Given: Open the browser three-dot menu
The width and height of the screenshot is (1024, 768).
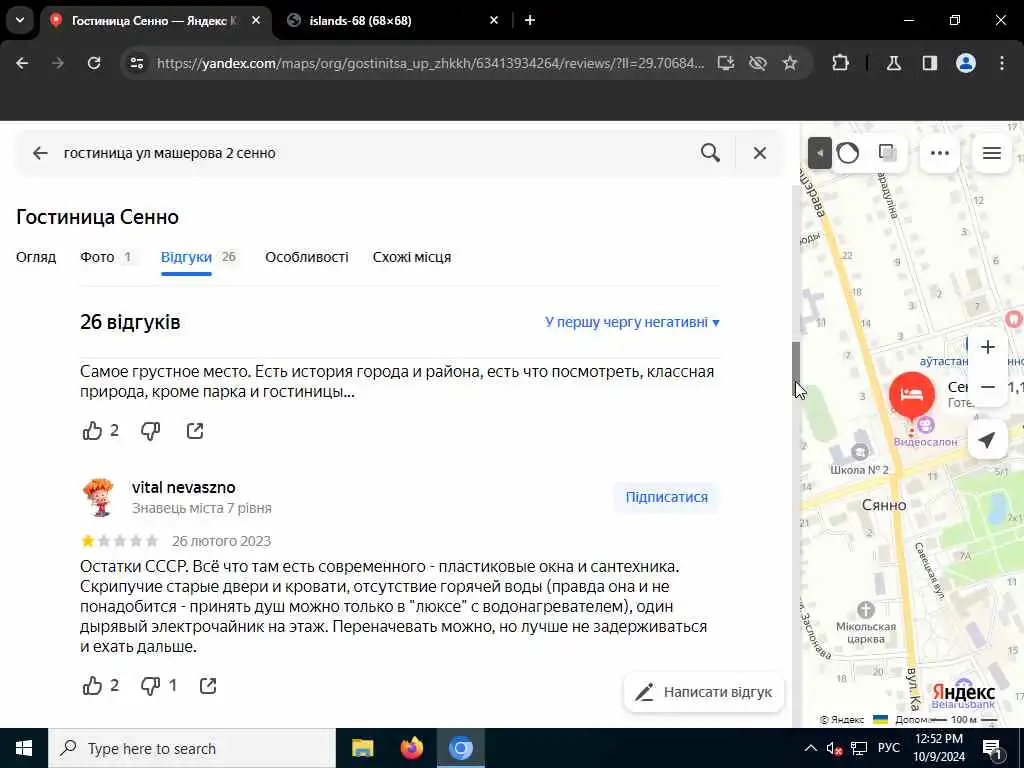Looking at the screenshot, I should (x=1002, y=63).
